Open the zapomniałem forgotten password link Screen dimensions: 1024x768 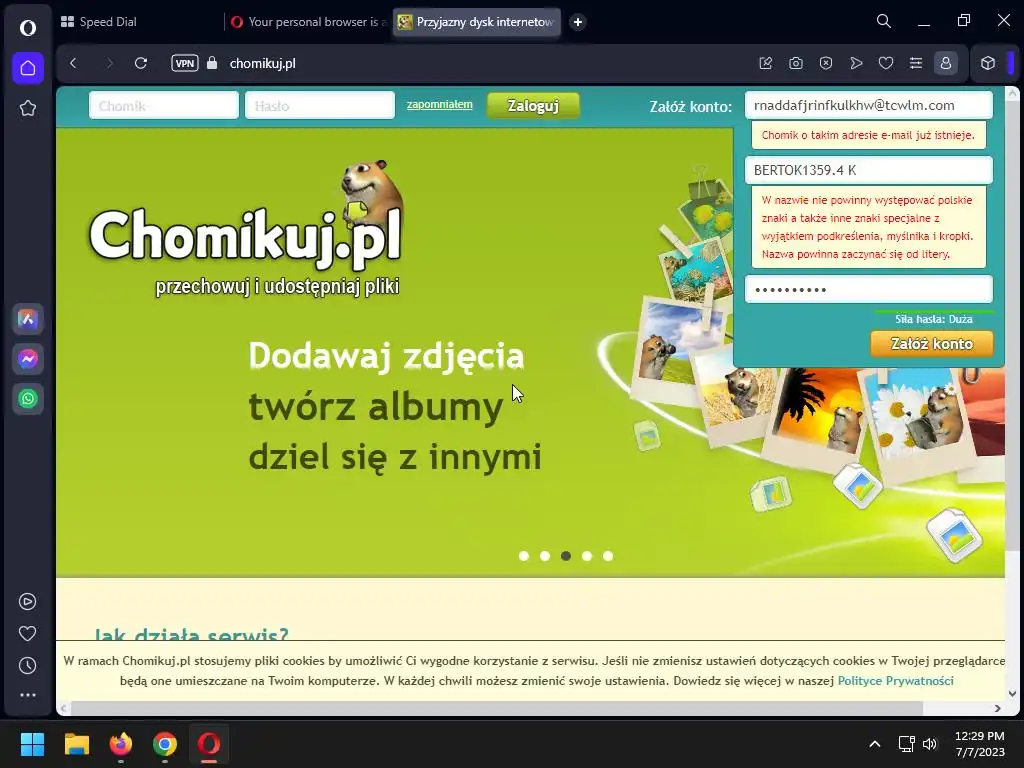pos(440,104)
